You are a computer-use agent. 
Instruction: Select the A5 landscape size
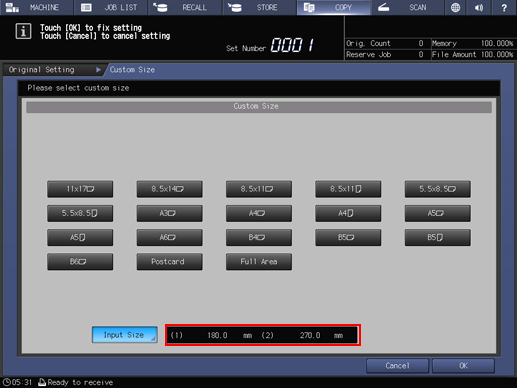pyautogui.click(x=438, y=213)
